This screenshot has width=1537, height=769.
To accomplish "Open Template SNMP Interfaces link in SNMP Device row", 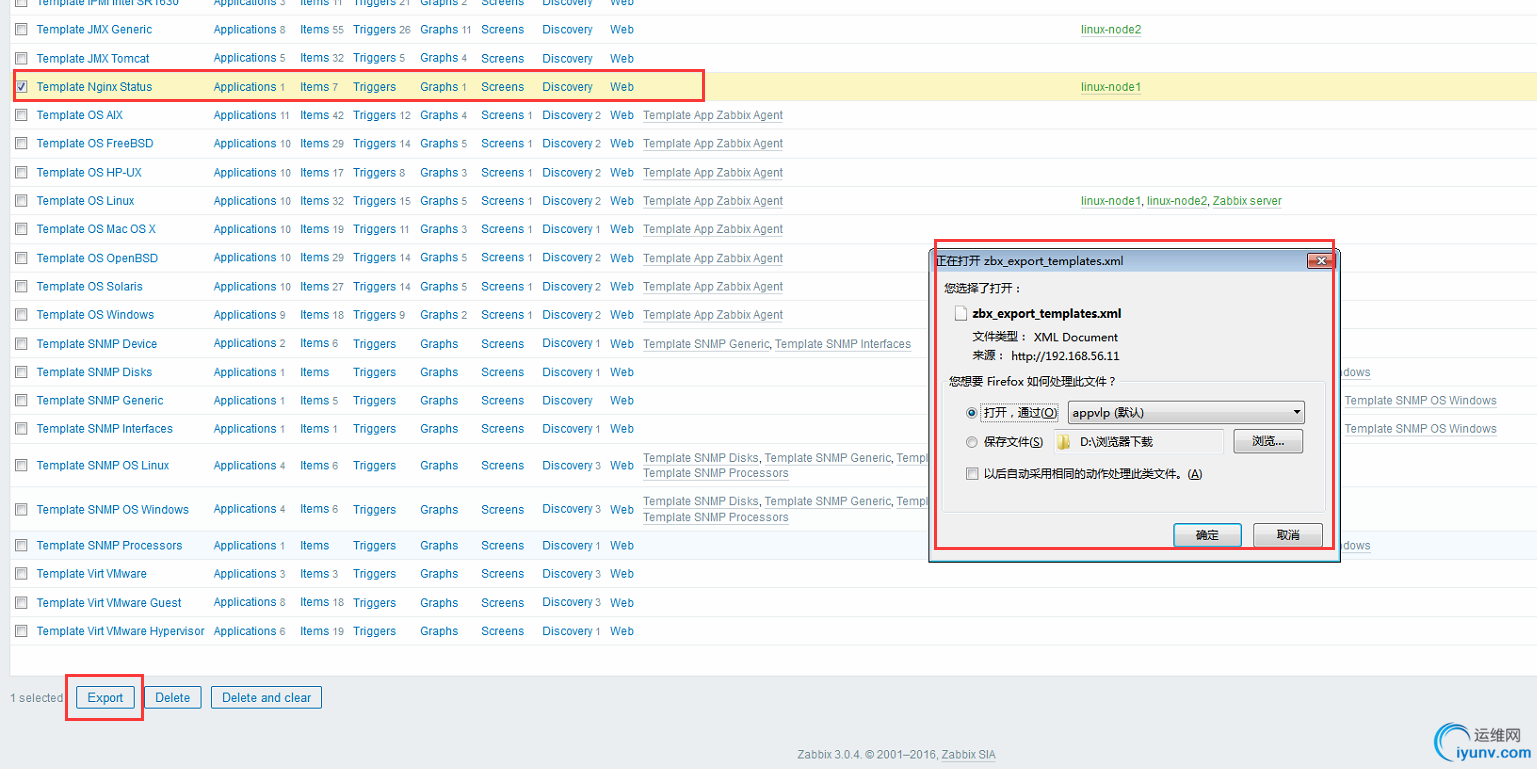I will click(x=843, y=344).
